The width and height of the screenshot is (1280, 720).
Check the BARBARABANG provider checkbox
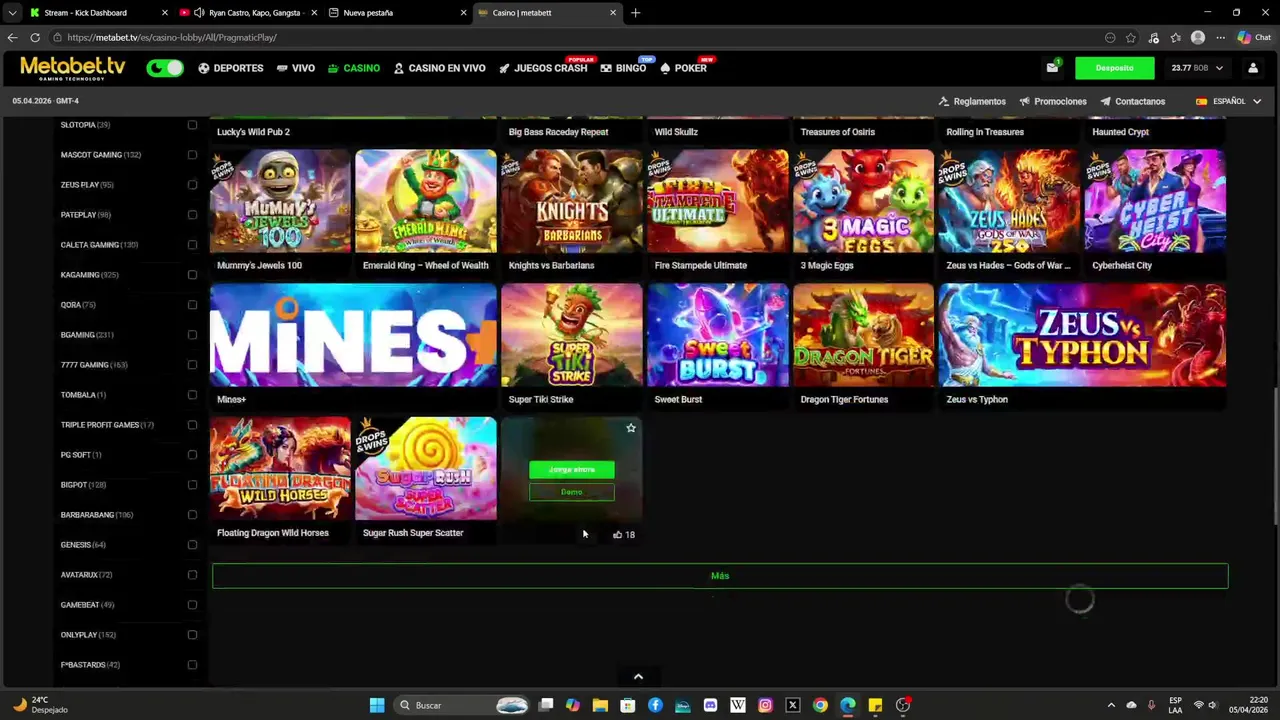coord(192,515)
